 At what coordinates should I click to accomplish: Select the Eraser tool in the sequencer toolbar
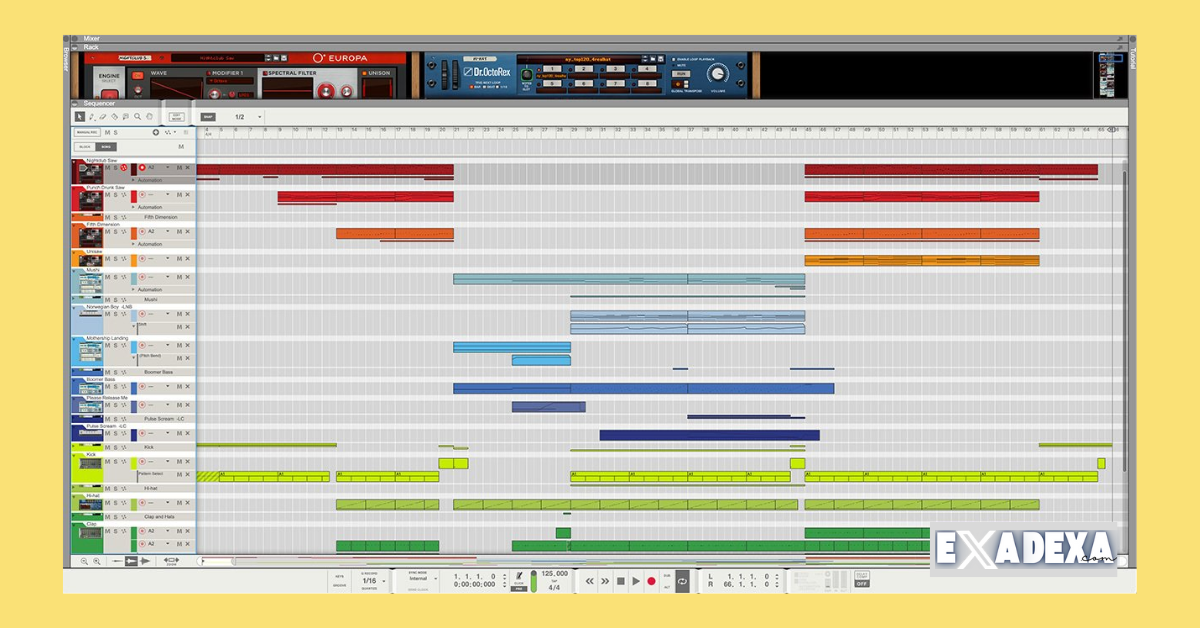point(102,116)
